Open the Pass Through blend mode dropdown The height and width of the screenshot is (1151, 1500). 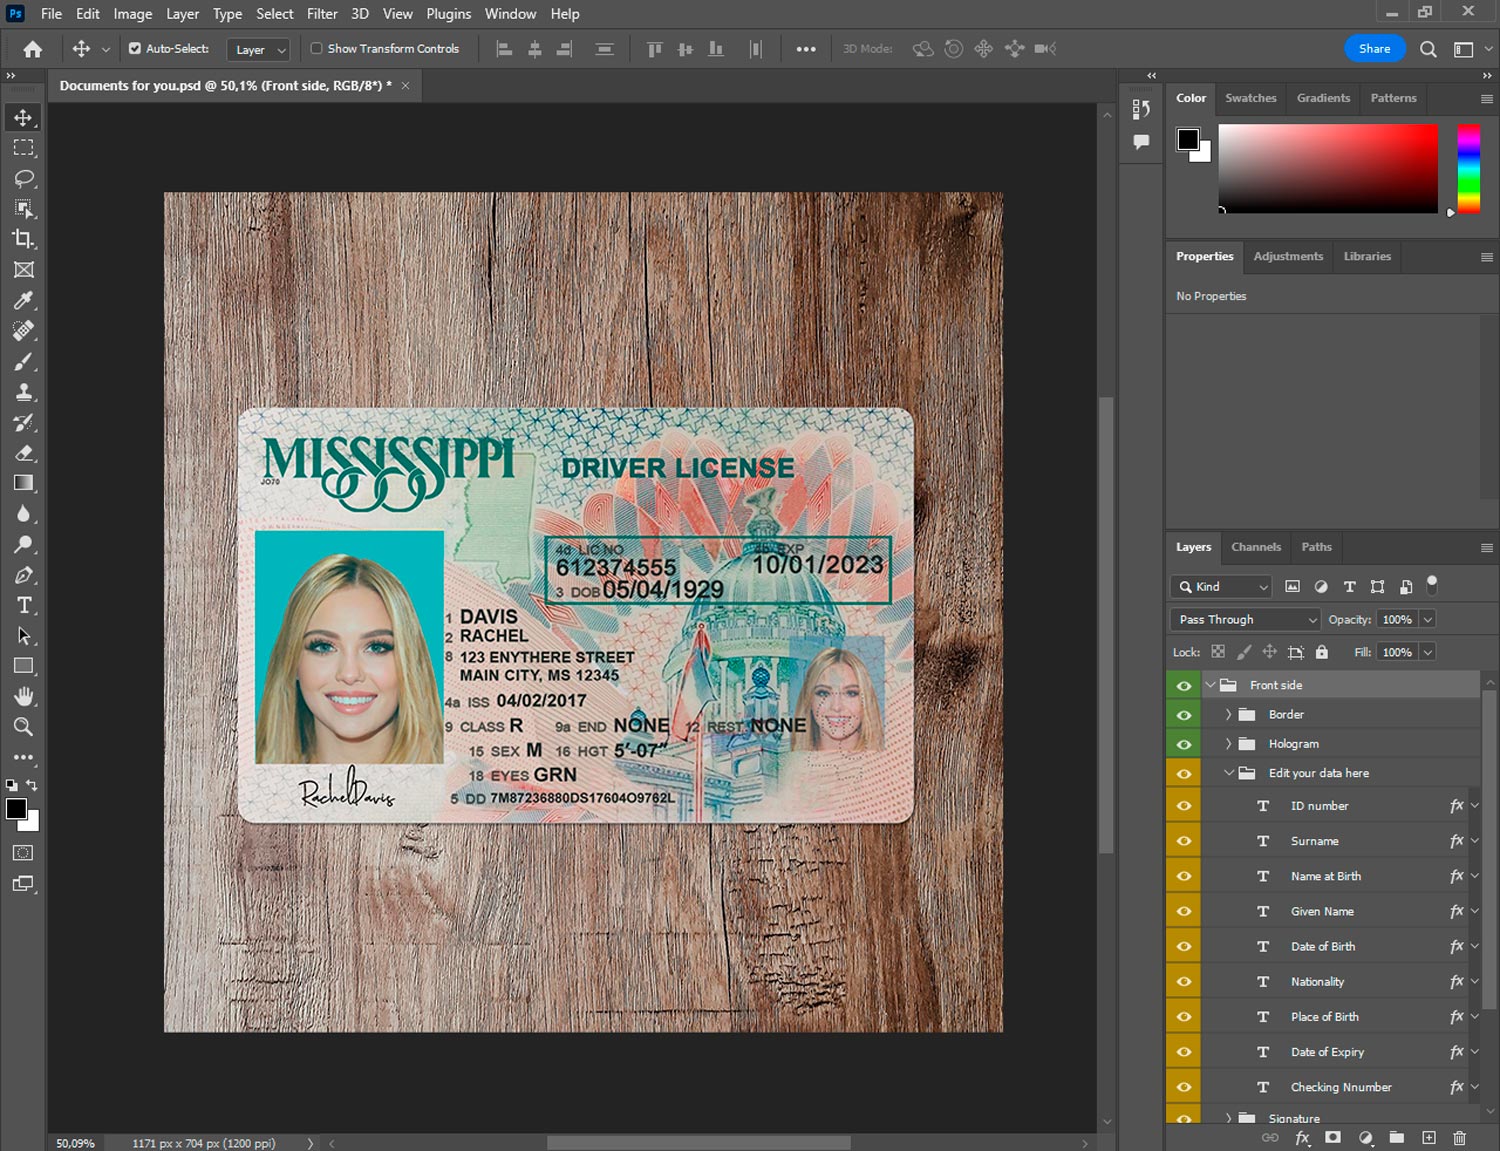click(1245, 620)
